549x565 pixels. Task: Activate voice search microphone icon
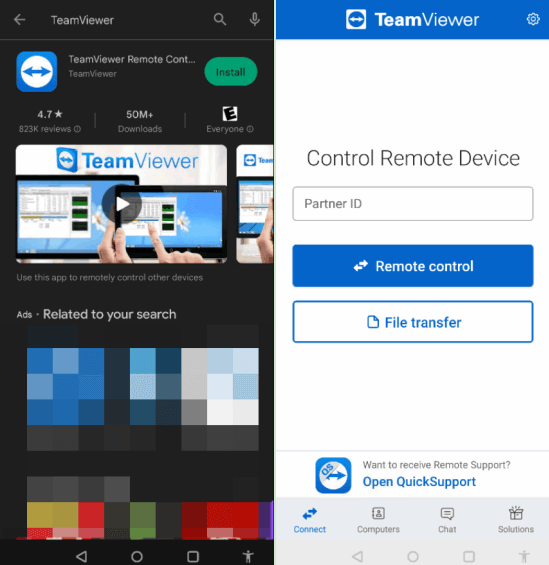[x=255, y=19]
